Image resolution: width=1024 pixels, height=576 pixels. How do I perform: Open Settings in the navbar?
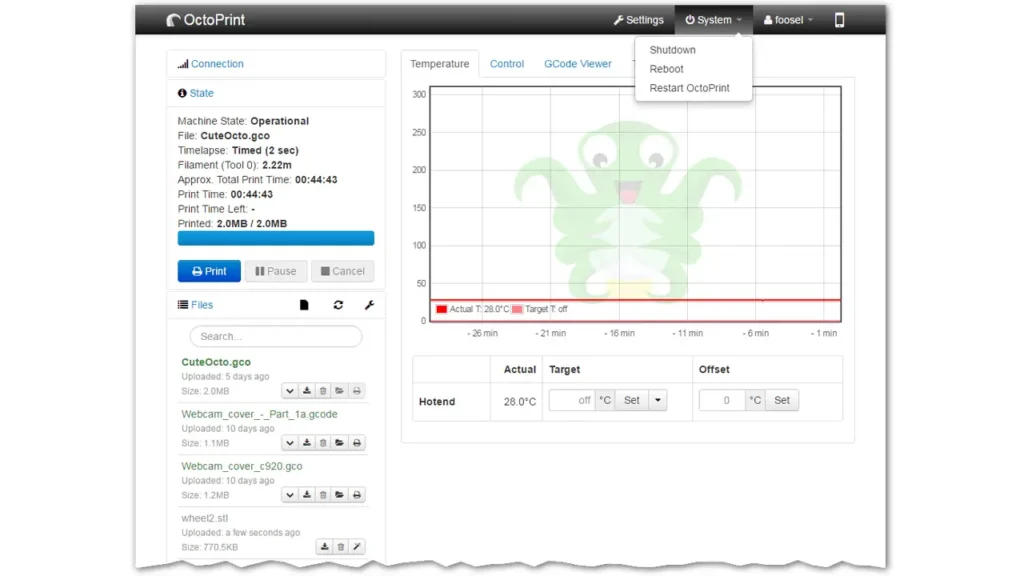638,20
